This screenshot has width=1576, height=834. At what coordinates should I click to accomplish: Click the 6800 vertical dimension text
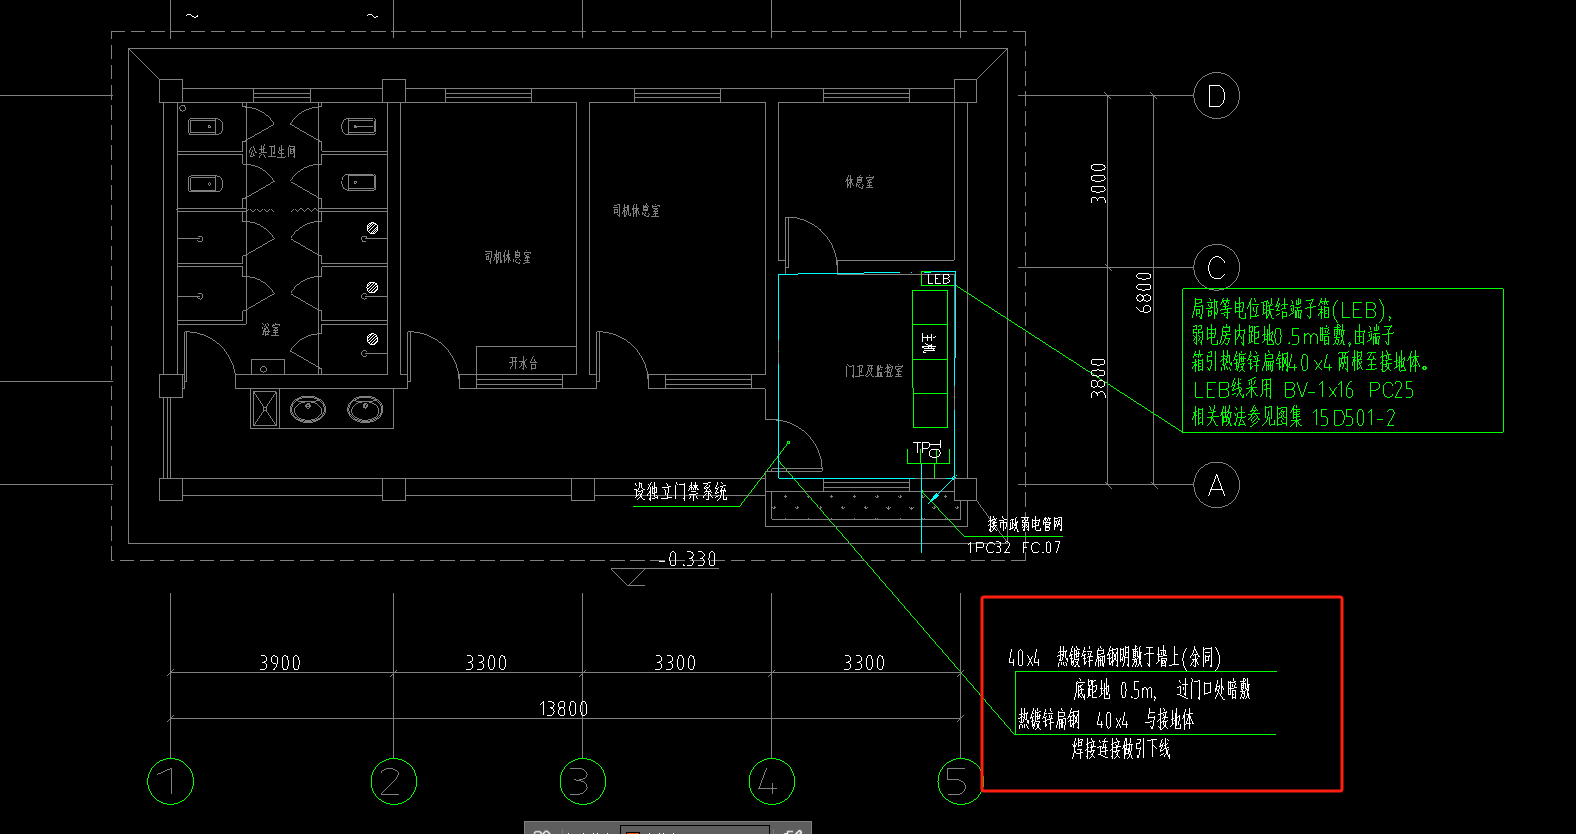tap(1144, 292)
